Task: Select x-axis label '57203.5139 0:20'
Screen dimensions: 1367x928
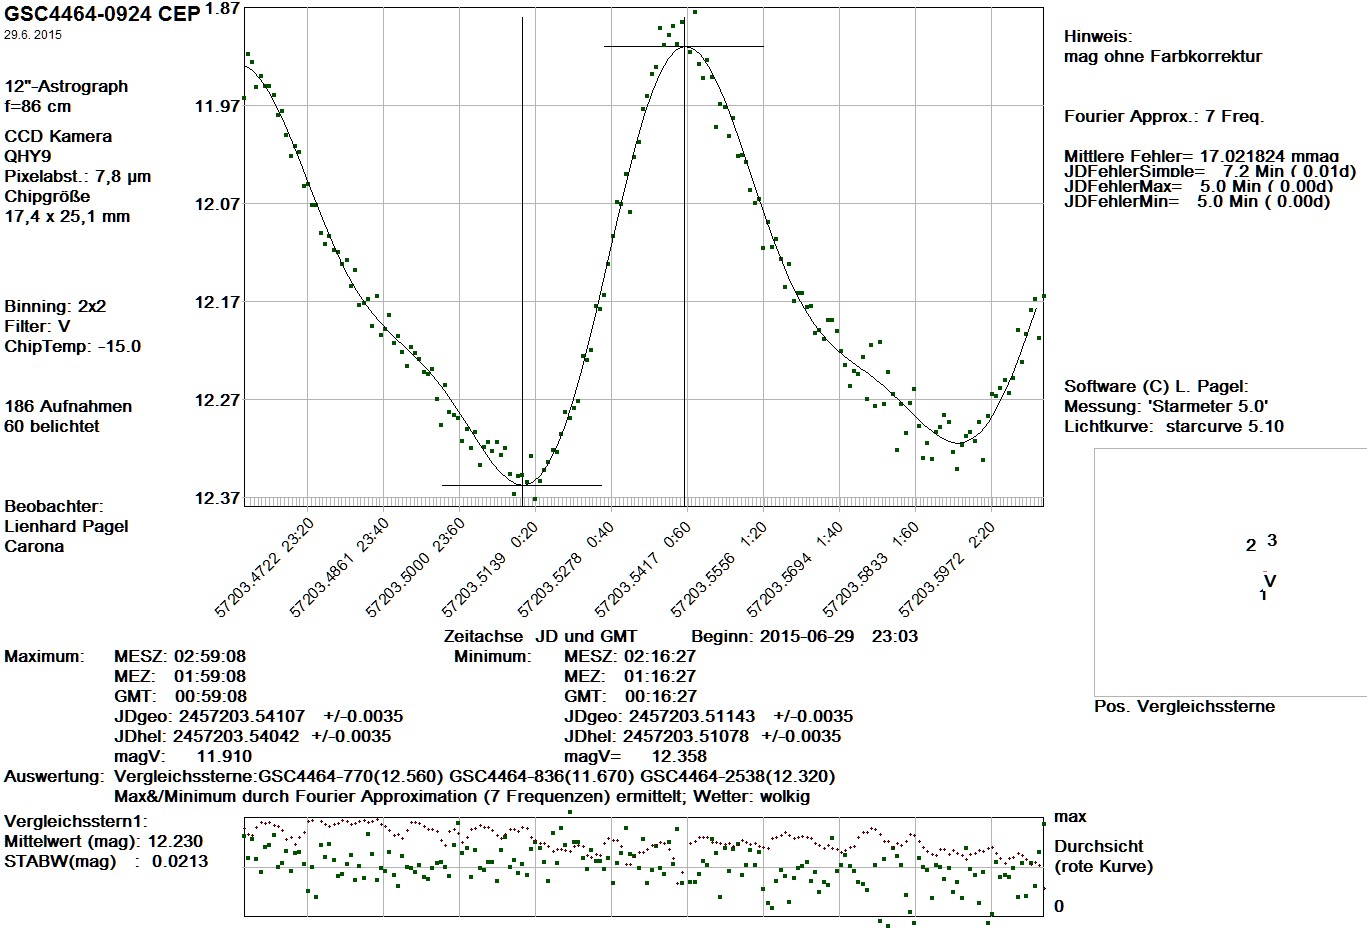Action: point(492,567)
